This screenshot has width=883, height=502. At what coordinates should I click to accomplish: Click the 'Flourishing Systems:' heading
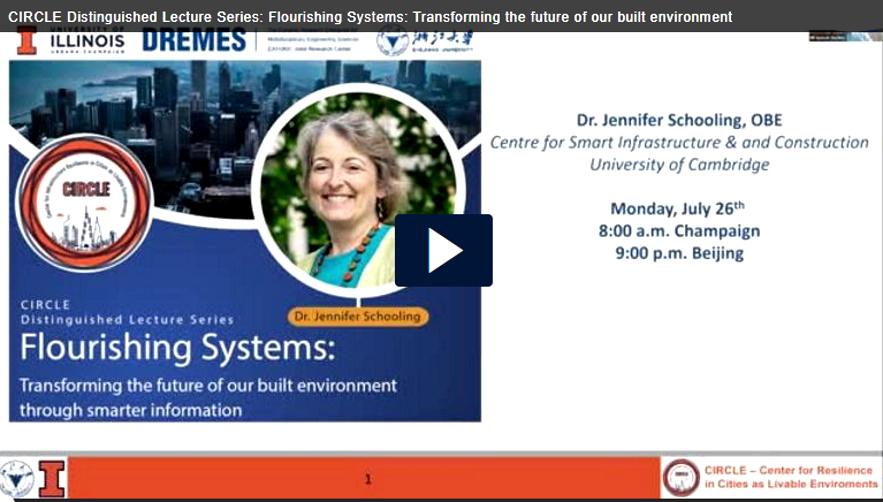point(177,348)
